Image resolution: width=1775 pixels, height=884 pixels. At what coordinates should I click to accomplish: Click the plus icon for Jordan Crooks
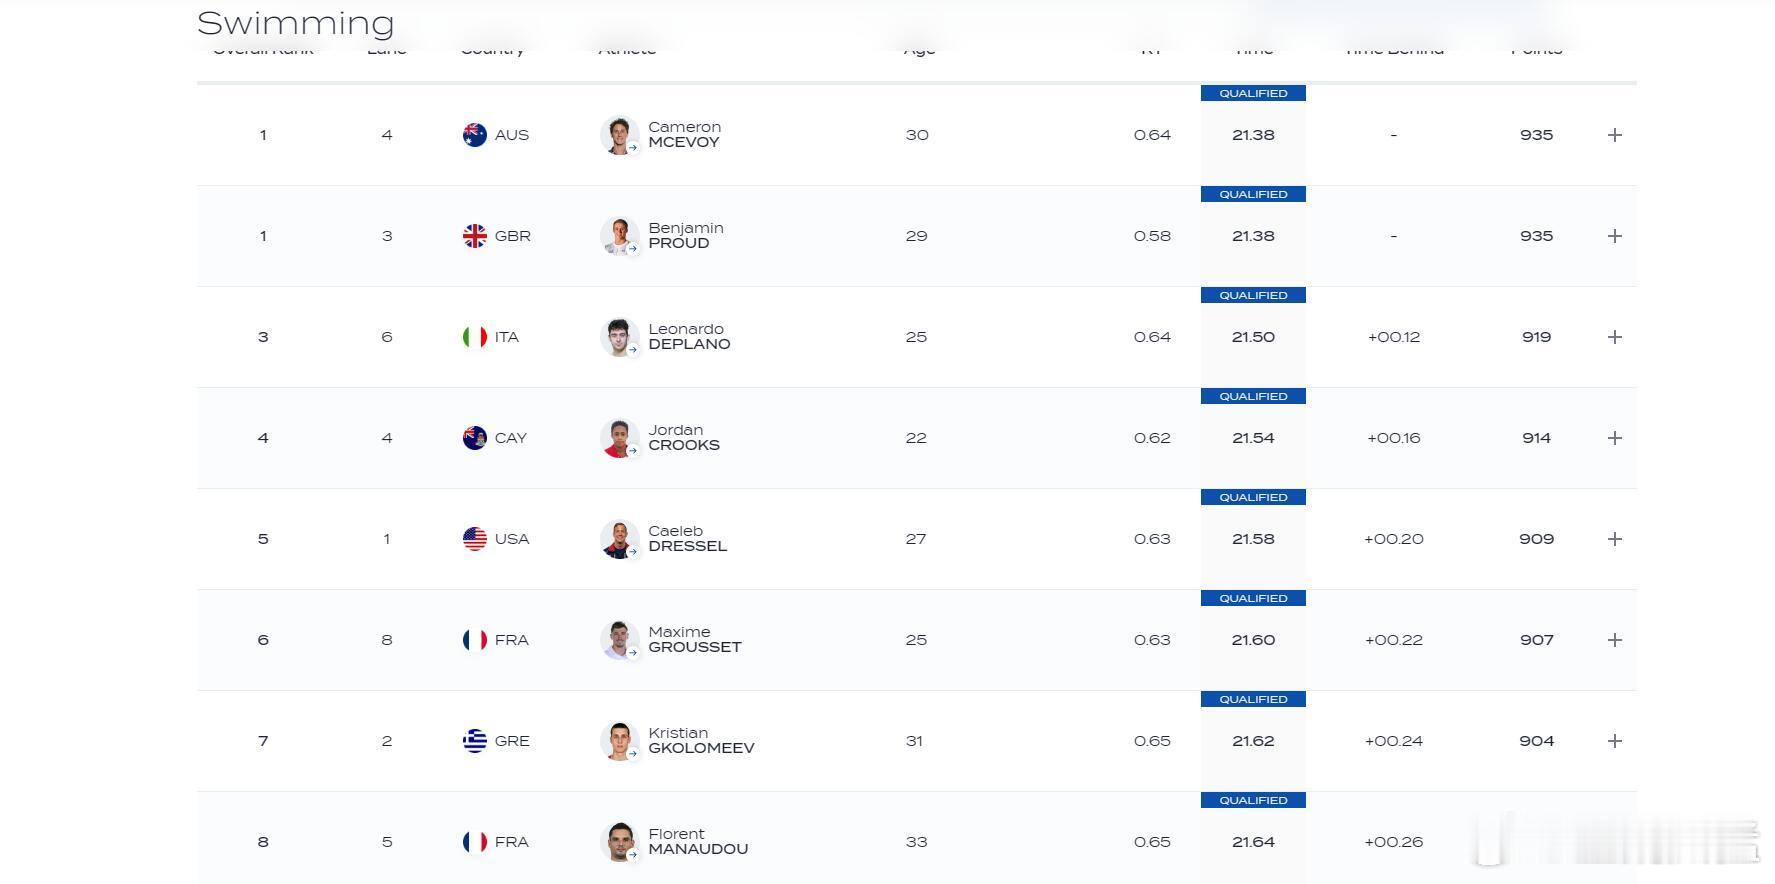(1614, 438)
